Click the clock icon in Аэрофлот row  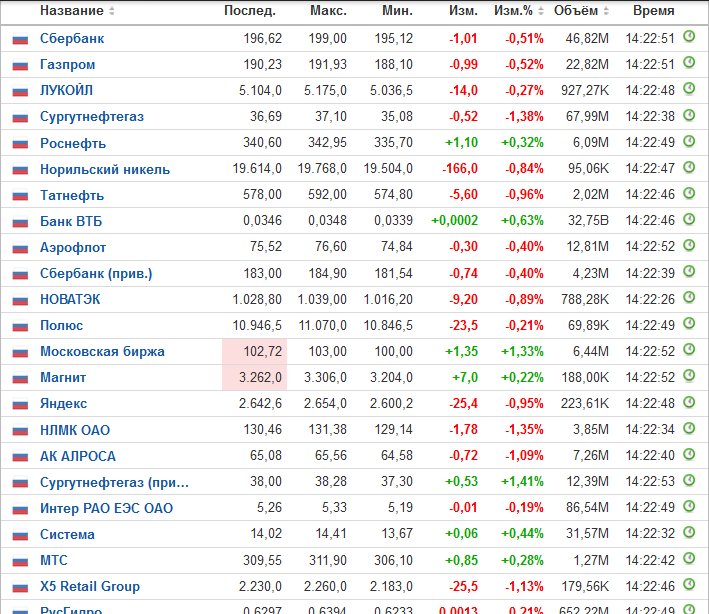coord(689,245)
